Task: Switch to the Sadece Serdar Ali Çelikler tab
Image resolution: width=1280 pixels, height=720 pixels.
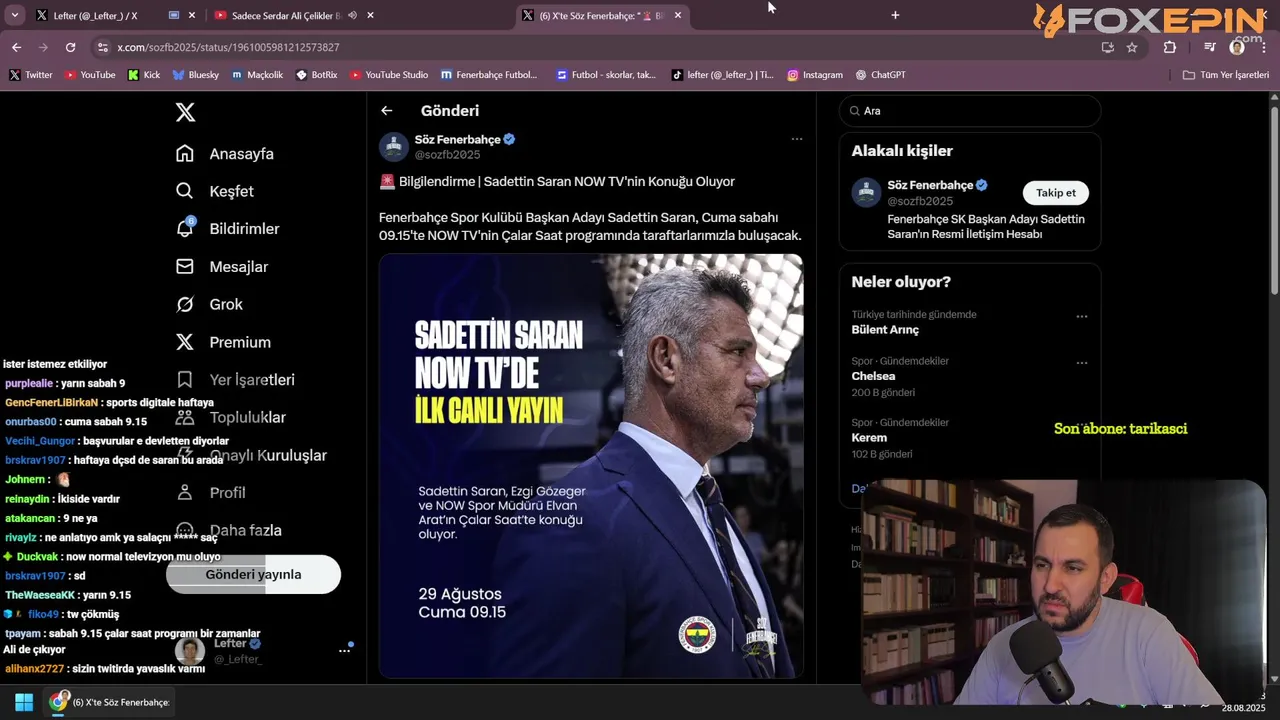Action: point(285,16)
